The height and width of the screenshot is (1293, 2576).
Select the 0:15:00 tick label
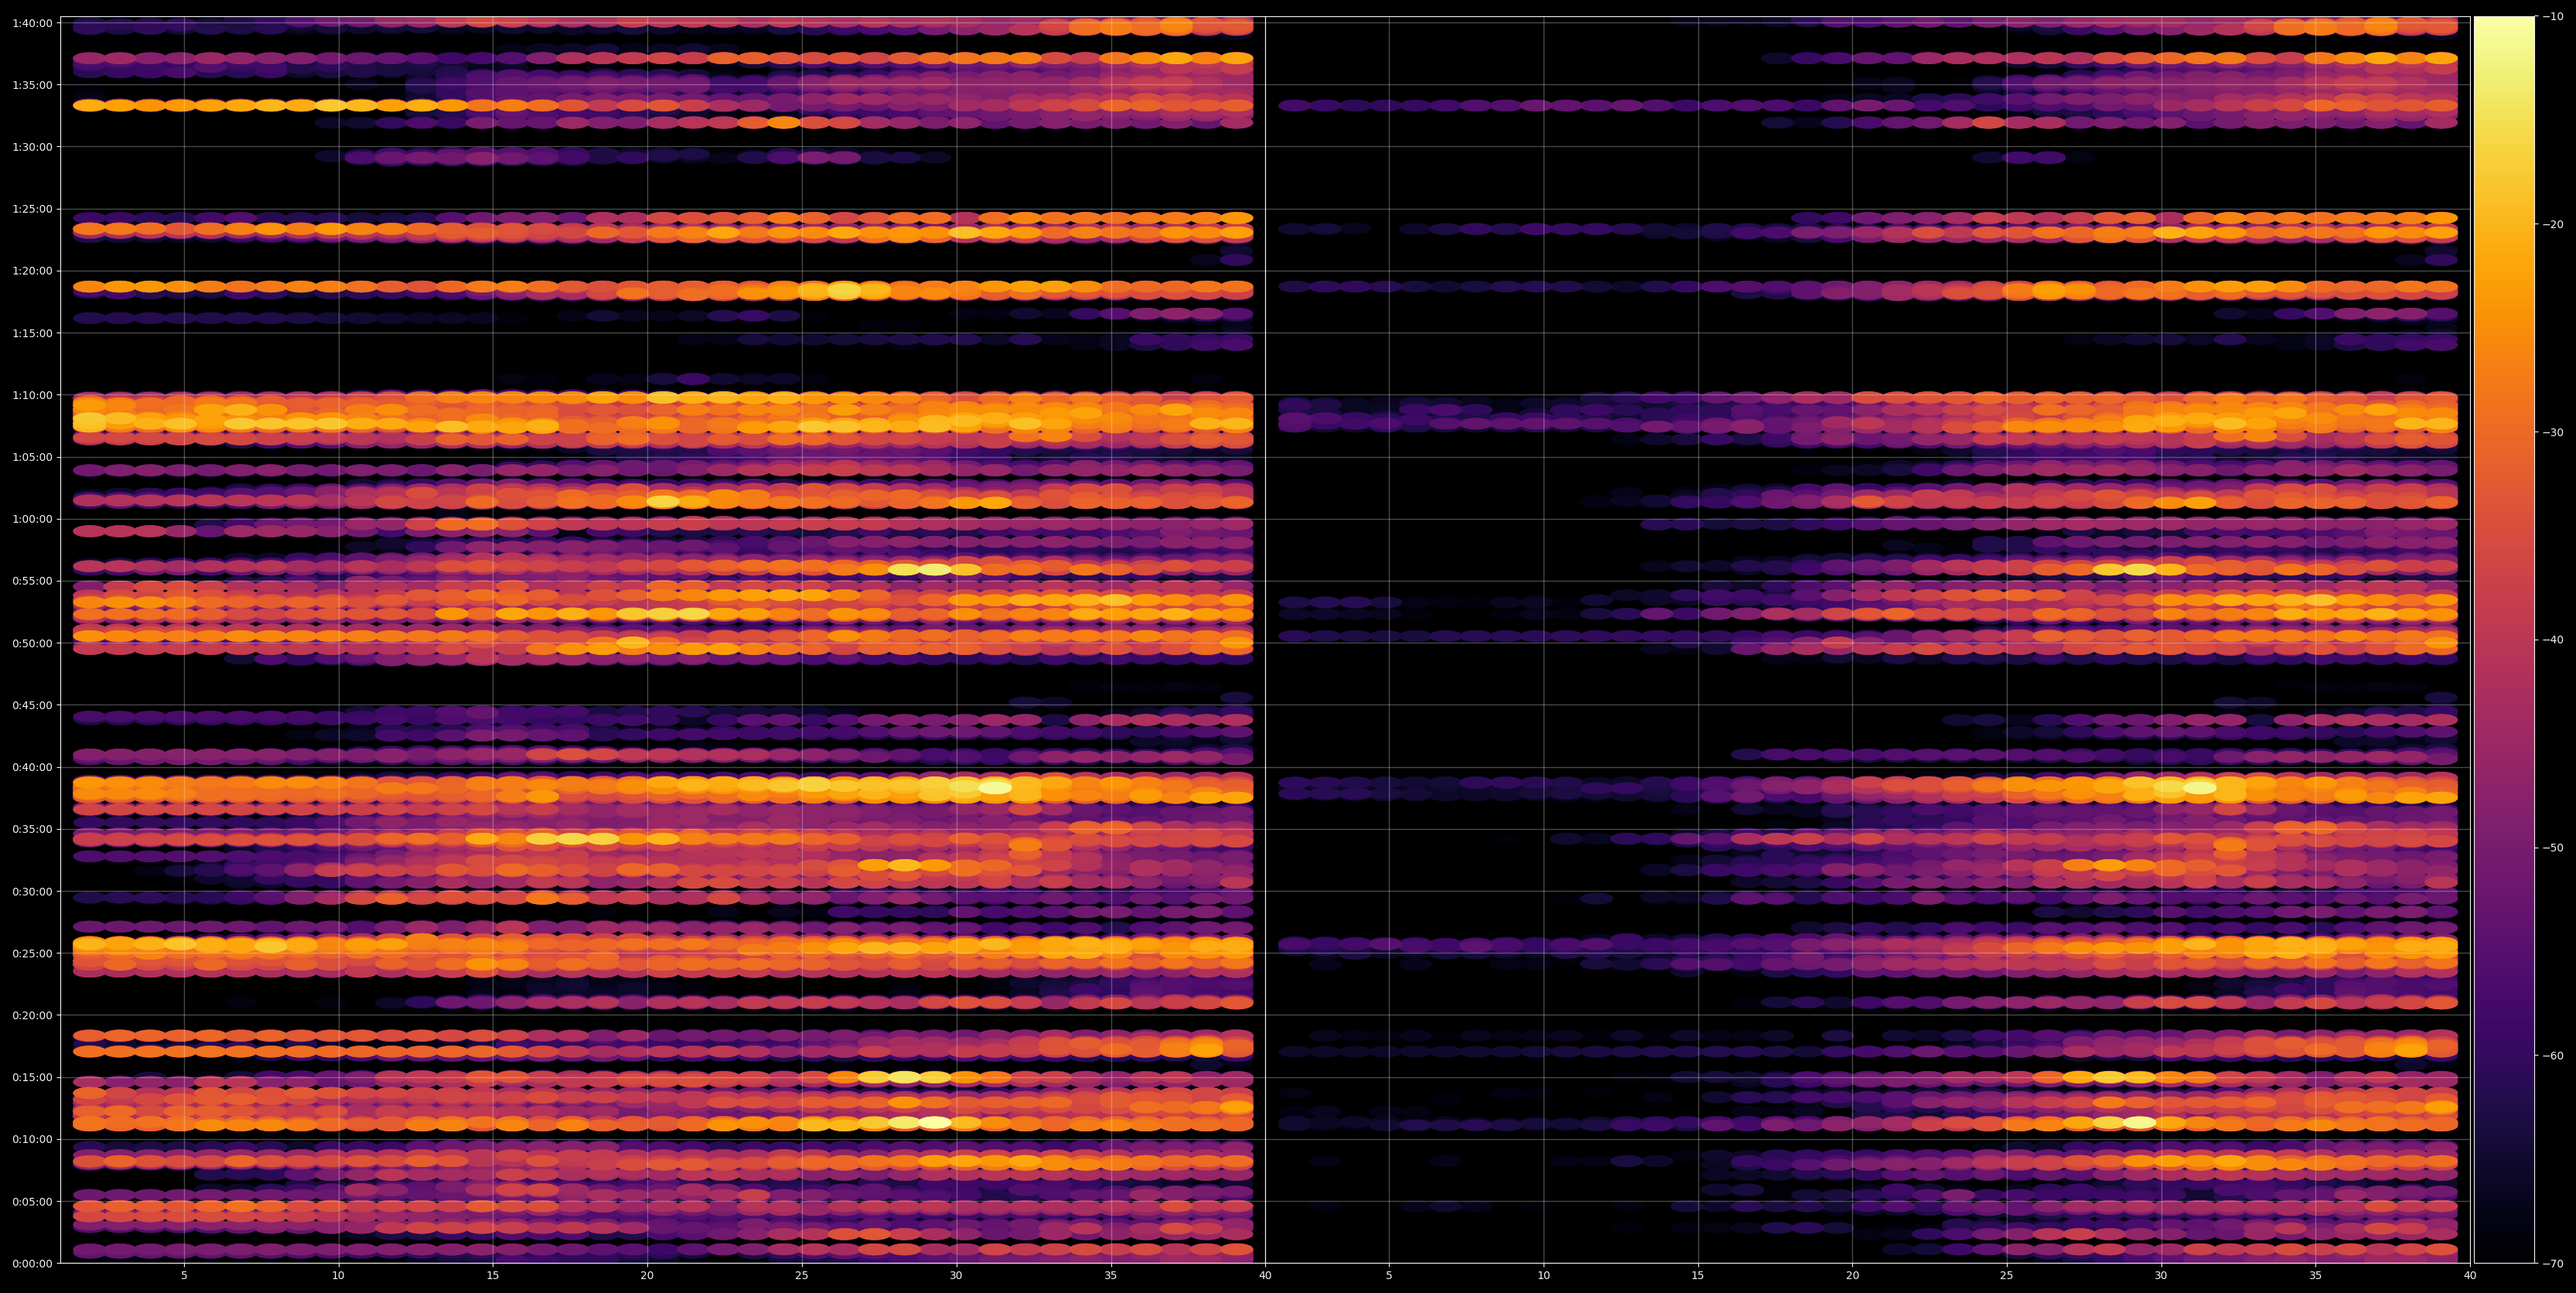(32, 1077)
